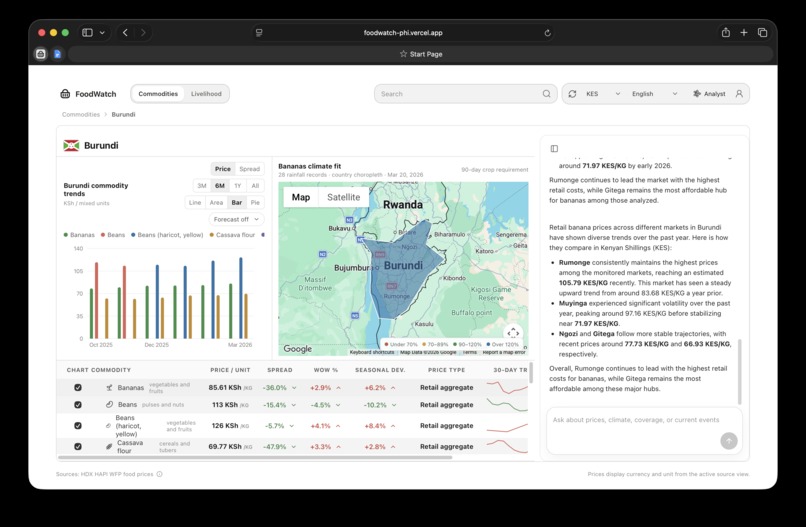Select the Bar chart type button

click(x=236, y=203)
